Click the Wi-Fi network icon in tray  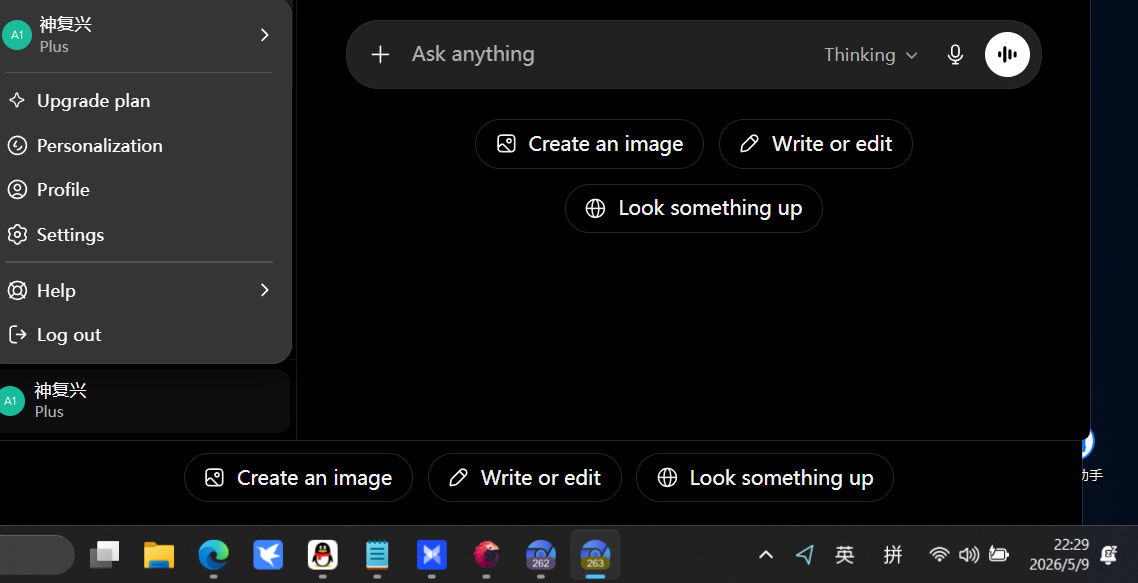(x=939, y=555)
